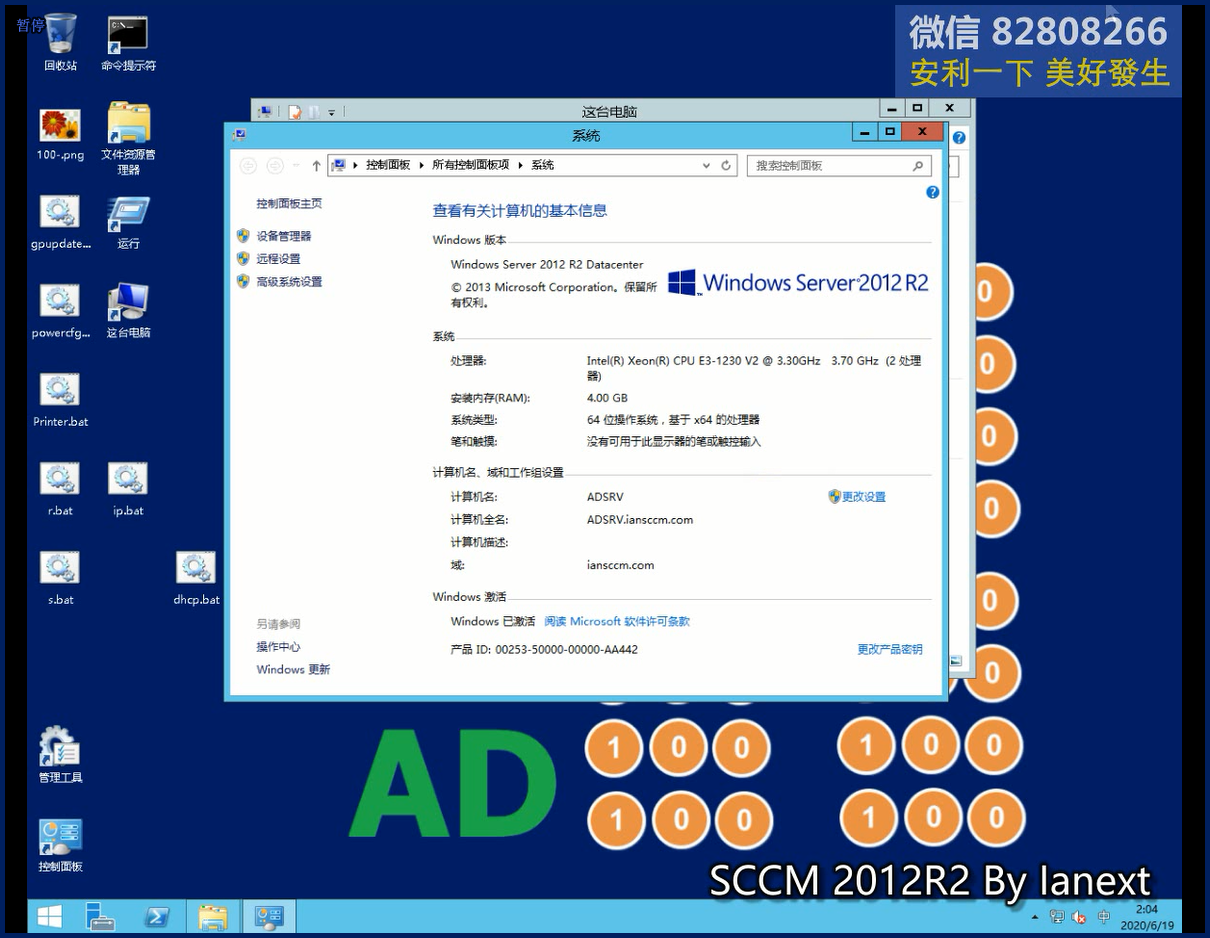This screenshot has width=1210, height=938.
Task: Select the Printer.bat desktop file
Action: pyautogui.click(x=60, y=400)
